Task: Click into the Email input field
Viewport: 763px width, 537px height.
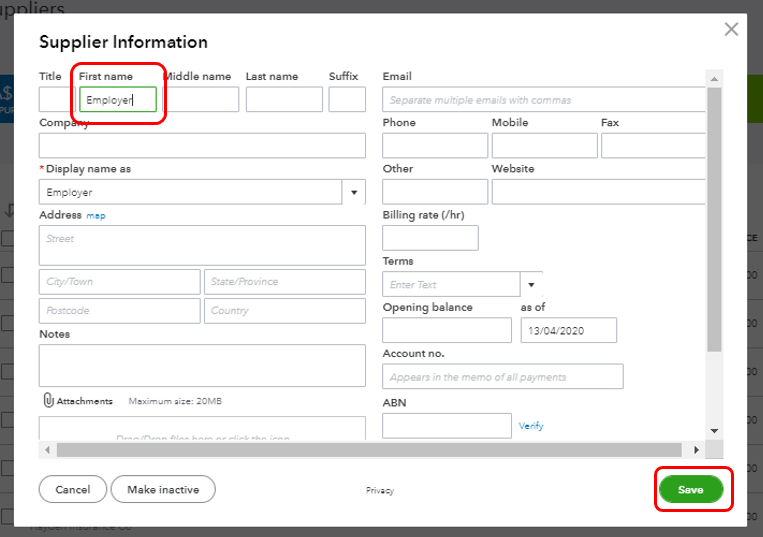Action: pyautogui.click(x=544, y=100)
